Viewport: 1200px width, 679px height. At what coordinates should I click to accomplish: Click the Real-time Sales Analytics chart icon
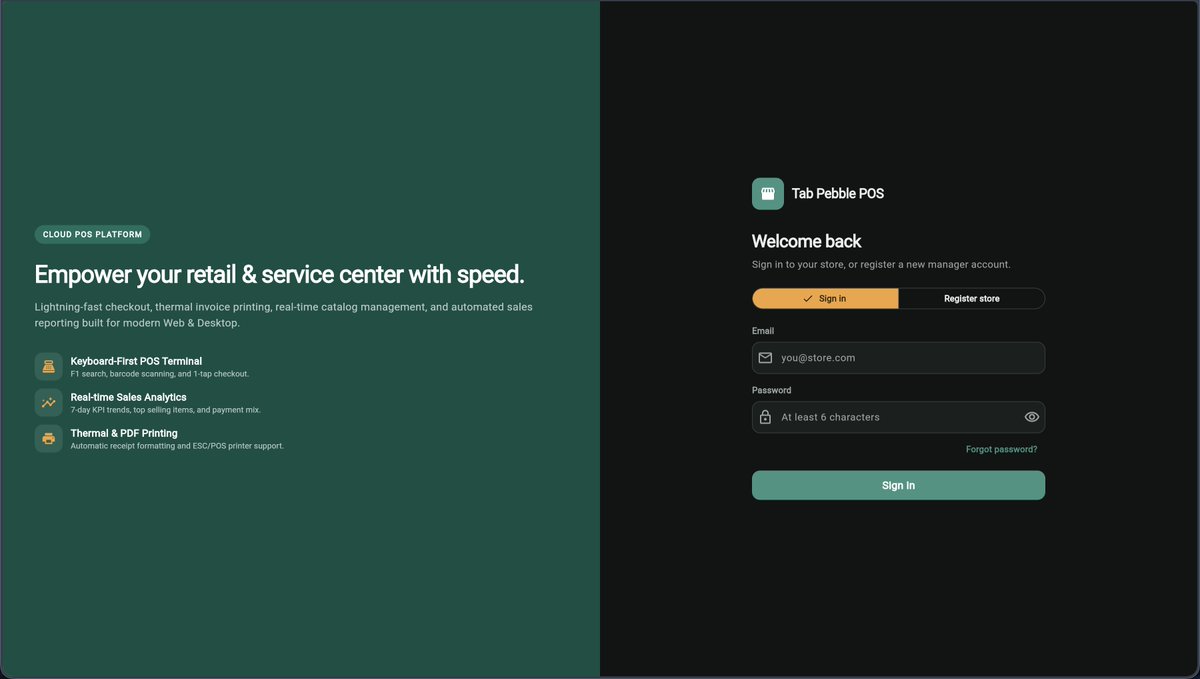tap(48, 402)
